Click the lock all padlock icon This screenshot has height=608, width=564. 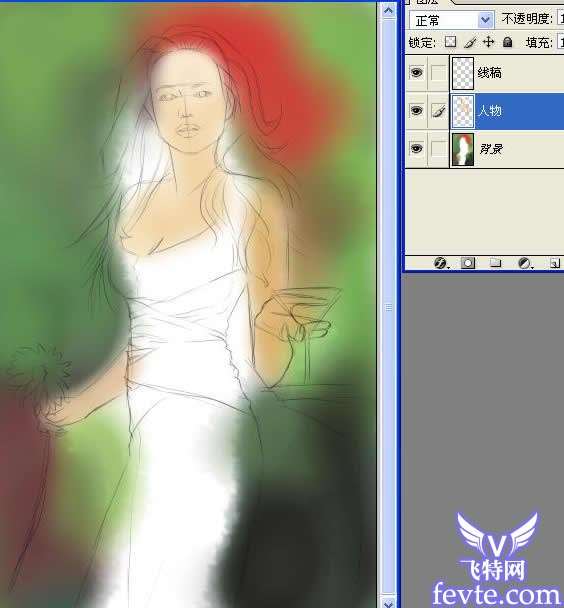click(507, 42)
